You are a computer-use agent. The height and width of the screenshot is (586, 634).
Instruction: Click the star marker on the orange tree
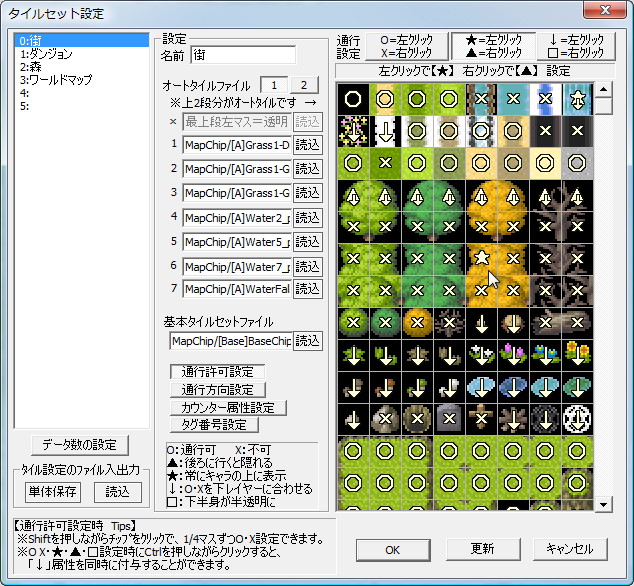click(481, 258)
